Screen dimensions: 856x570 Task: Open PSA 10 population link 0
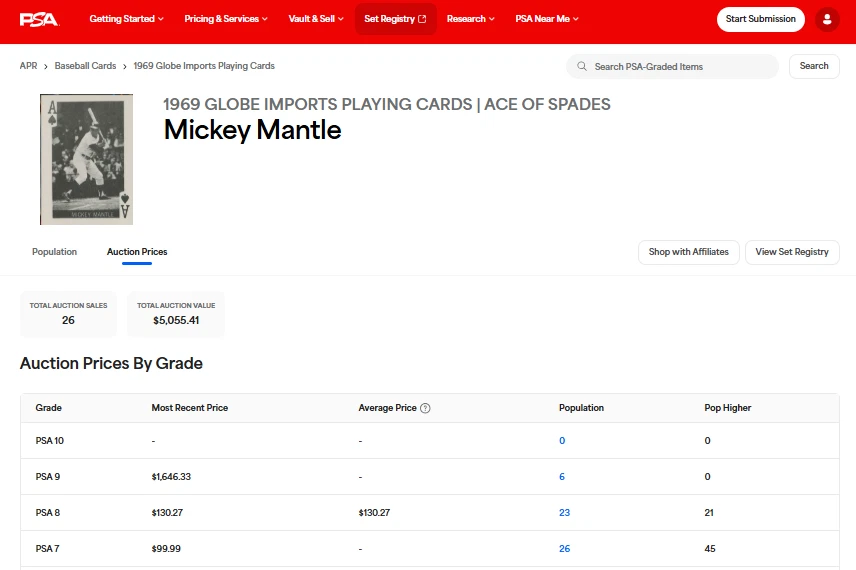(x=562, y=441)
